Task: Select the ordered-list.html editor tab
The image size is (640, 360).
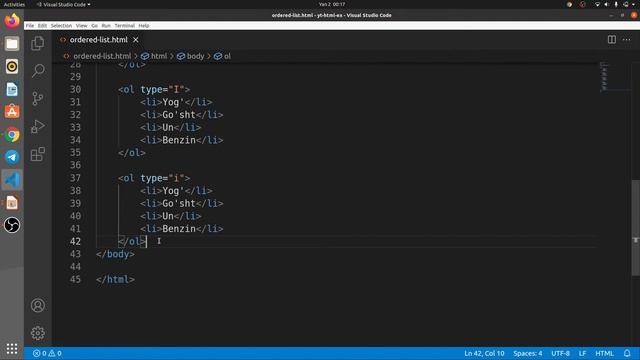Action: [x=98, y=40]
